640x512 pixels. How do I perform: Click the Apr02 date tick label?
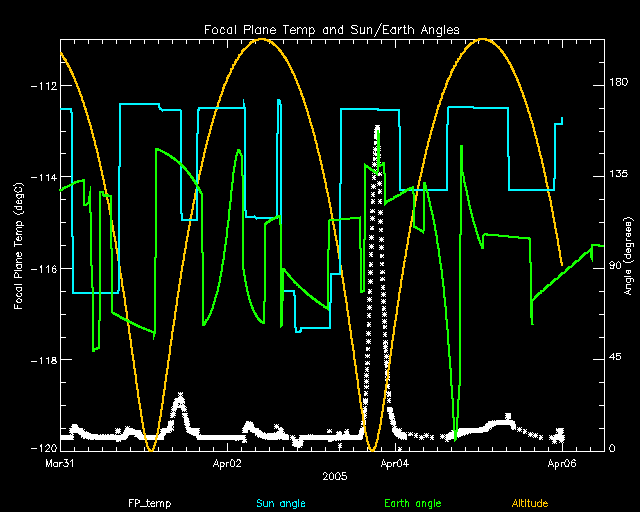click(x=228, y=464)
